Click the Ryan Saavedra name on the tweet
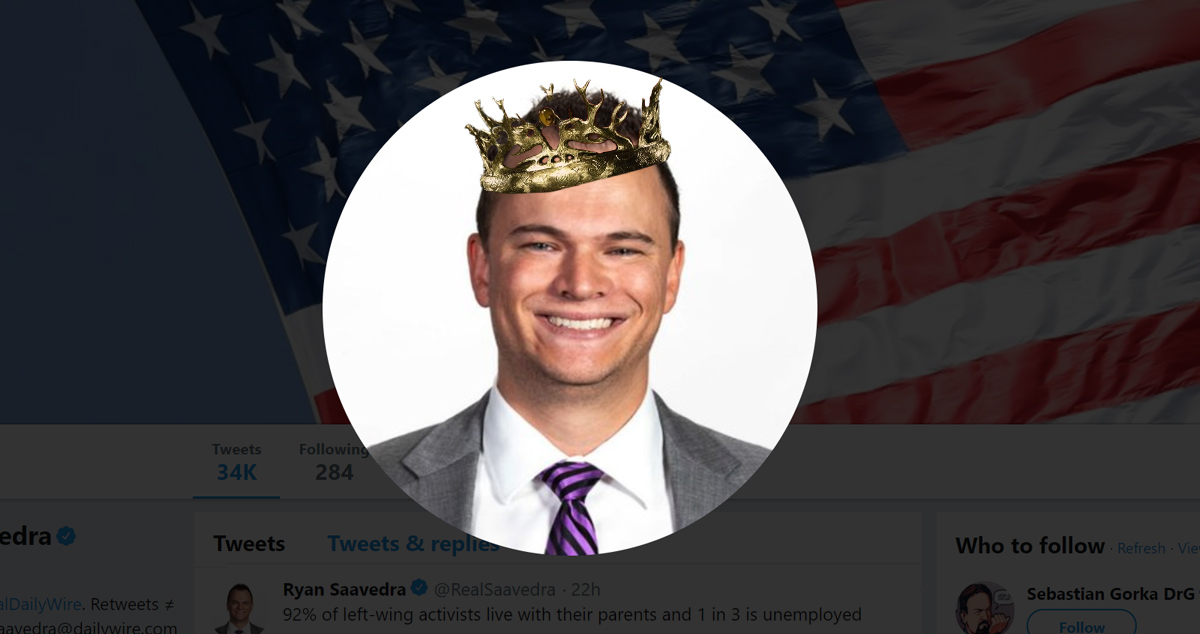The height and width of the screenshot is (634, 1200). (x=345, y=589)
